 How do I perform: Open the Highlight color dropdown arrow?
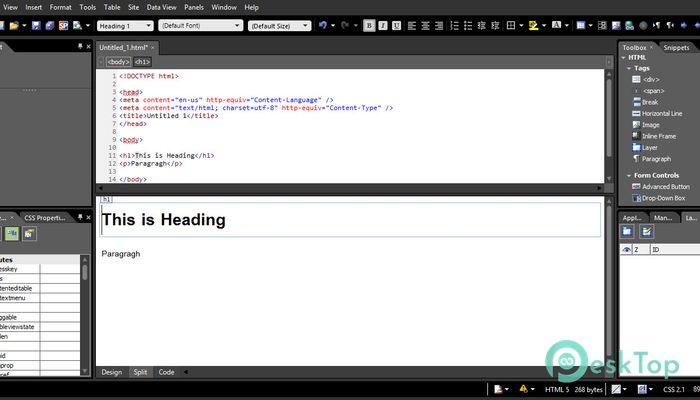tap(544, 26)
